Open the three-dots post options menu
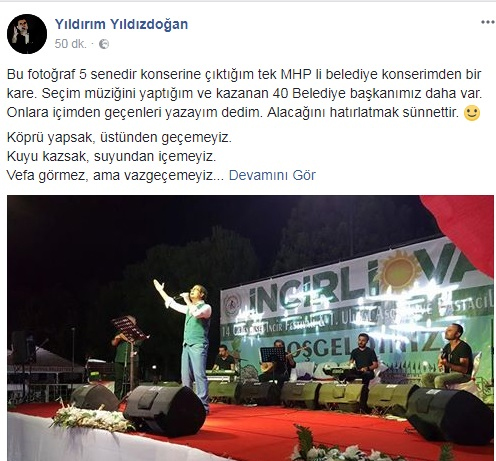Viewport: 496px width, 461px height. coord(487,22)
